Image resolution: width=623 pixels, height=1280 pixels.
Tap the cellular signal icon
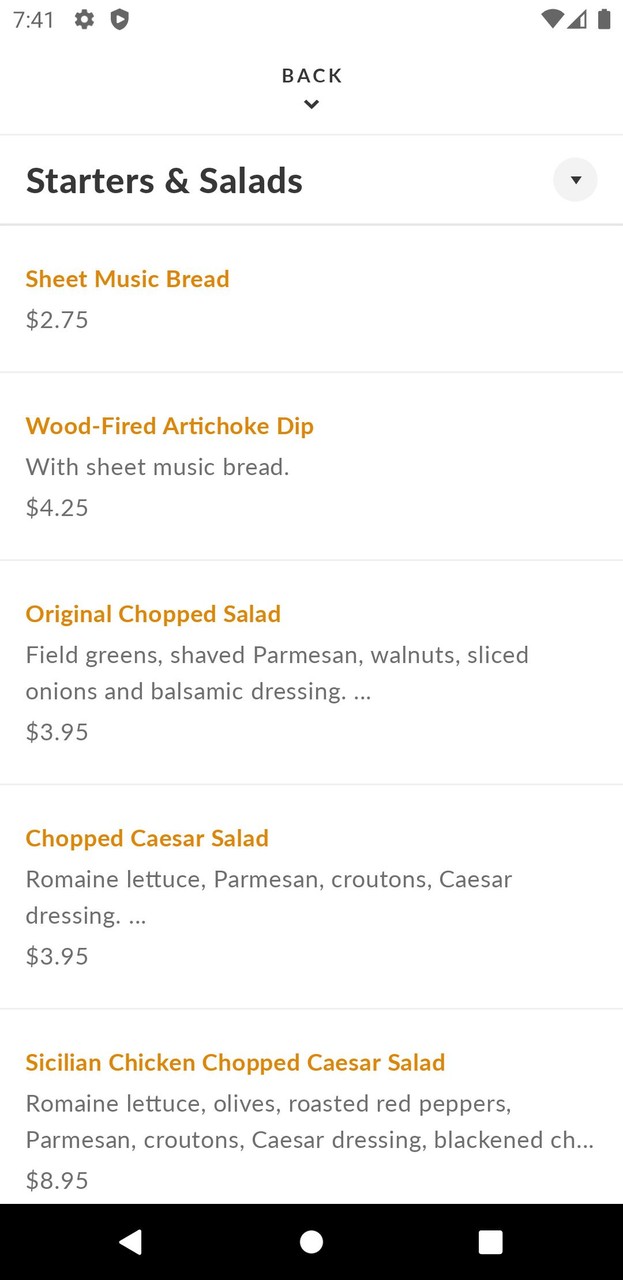click(577, 19)
